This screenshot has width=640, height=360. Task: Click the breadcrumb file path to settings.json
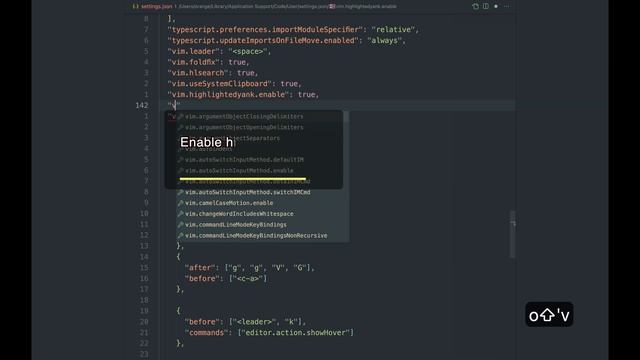tap(253, 7)
